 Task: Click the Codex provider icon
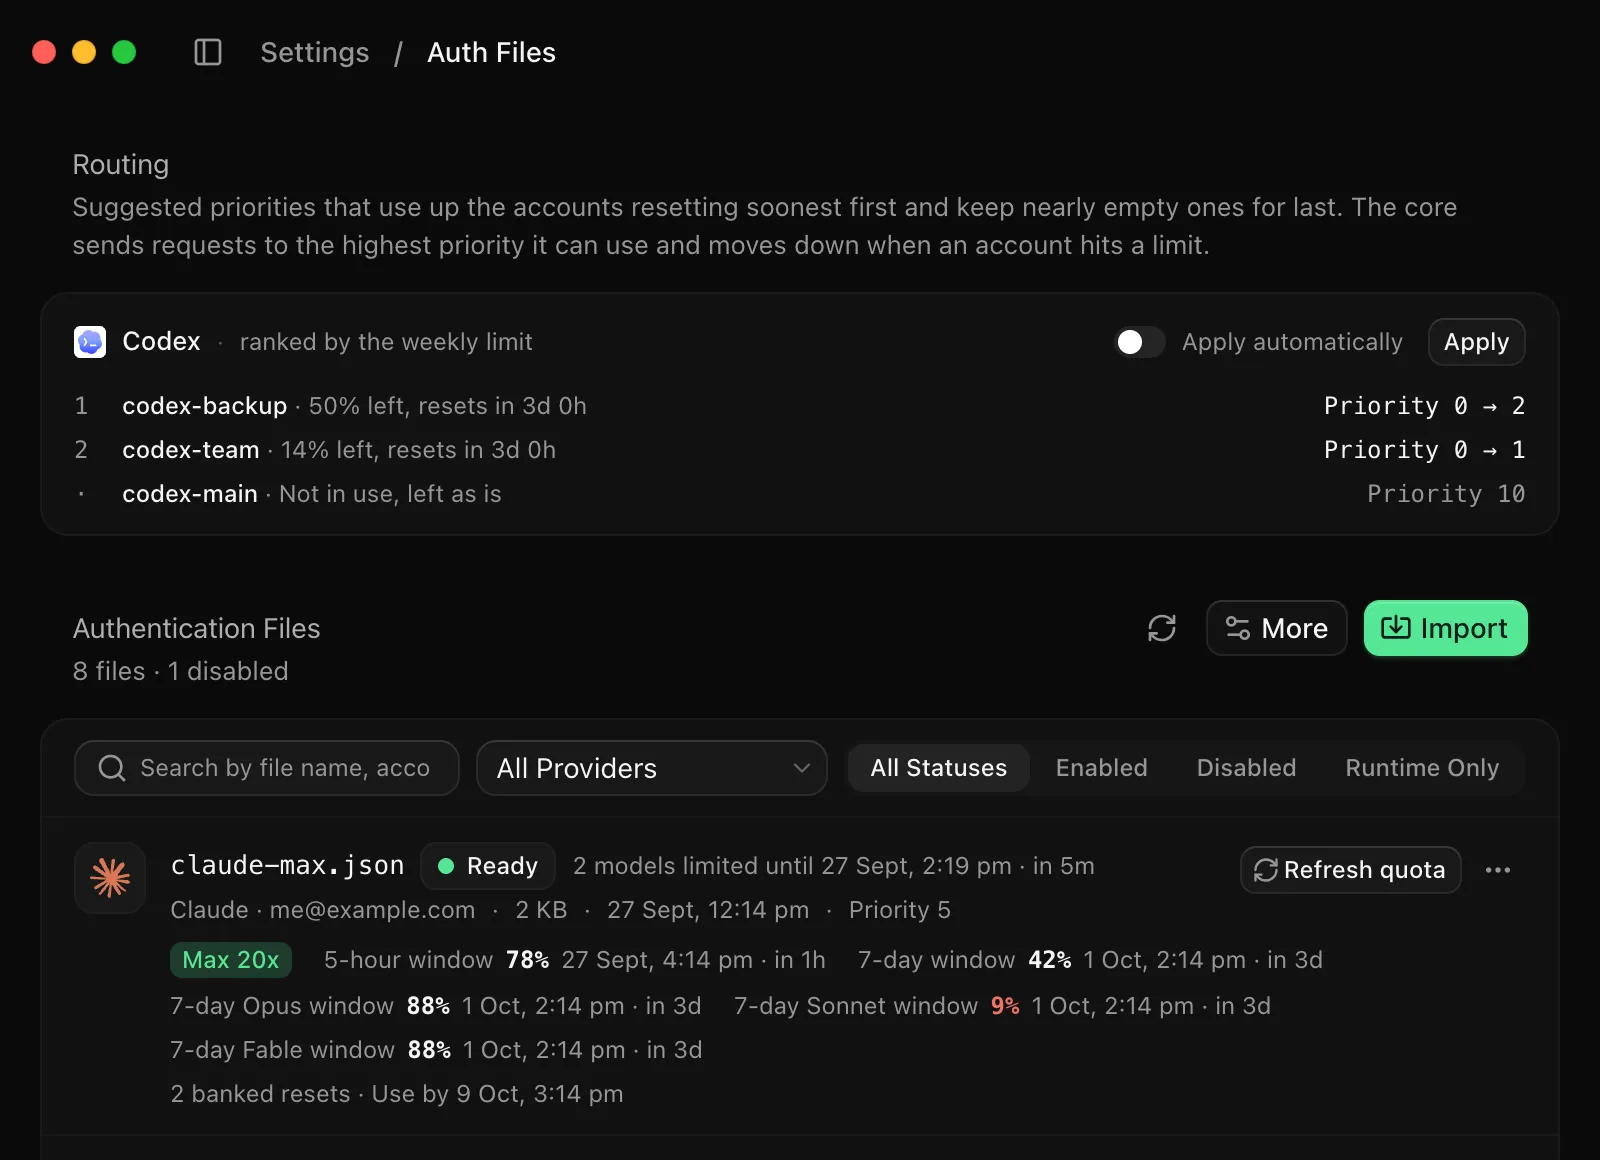click(90, 342)
